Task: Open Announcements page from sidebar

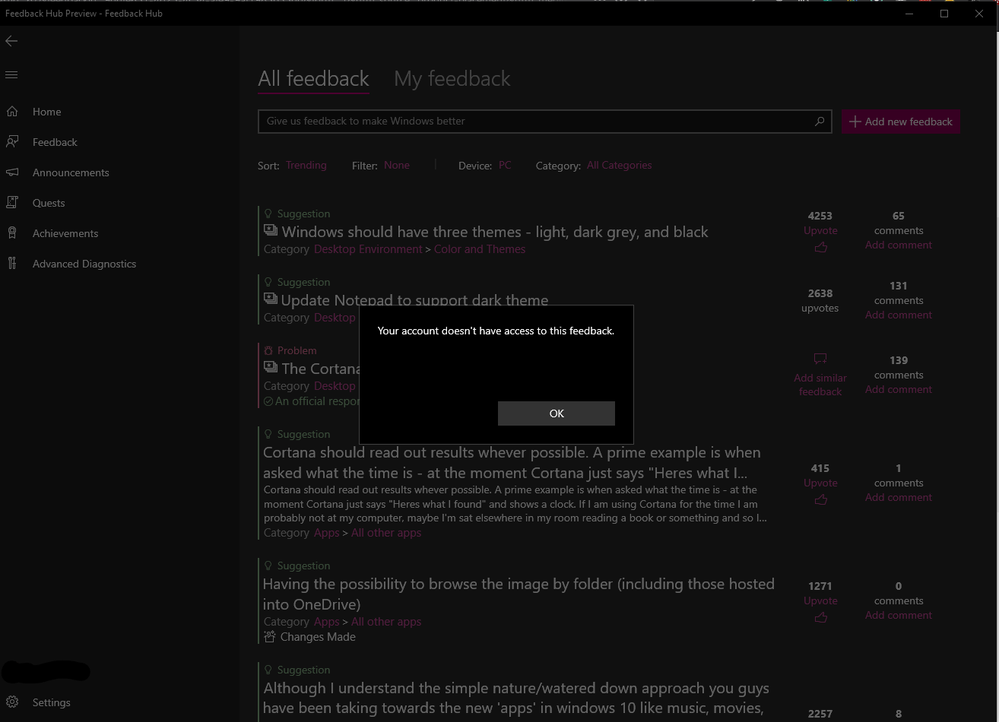Action: 71,173
